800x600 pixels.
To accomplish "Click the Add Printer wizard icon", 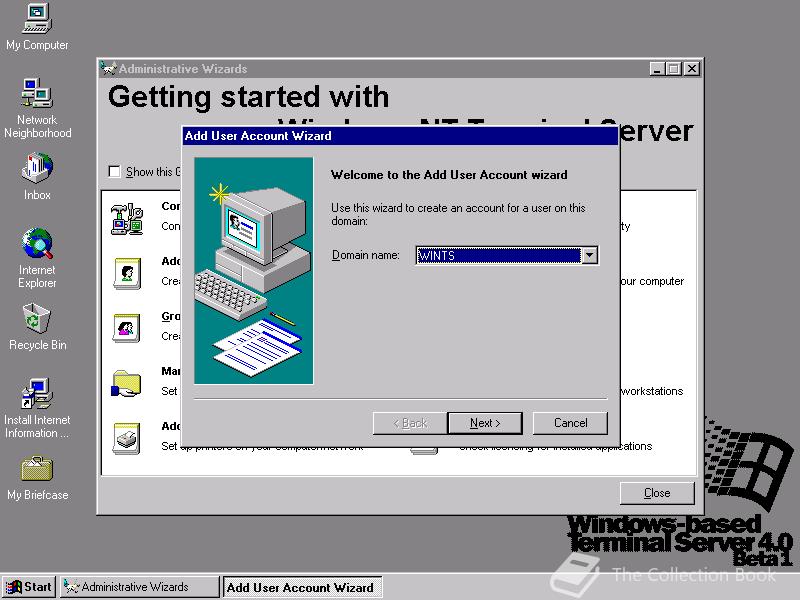I will click(127, 437).
